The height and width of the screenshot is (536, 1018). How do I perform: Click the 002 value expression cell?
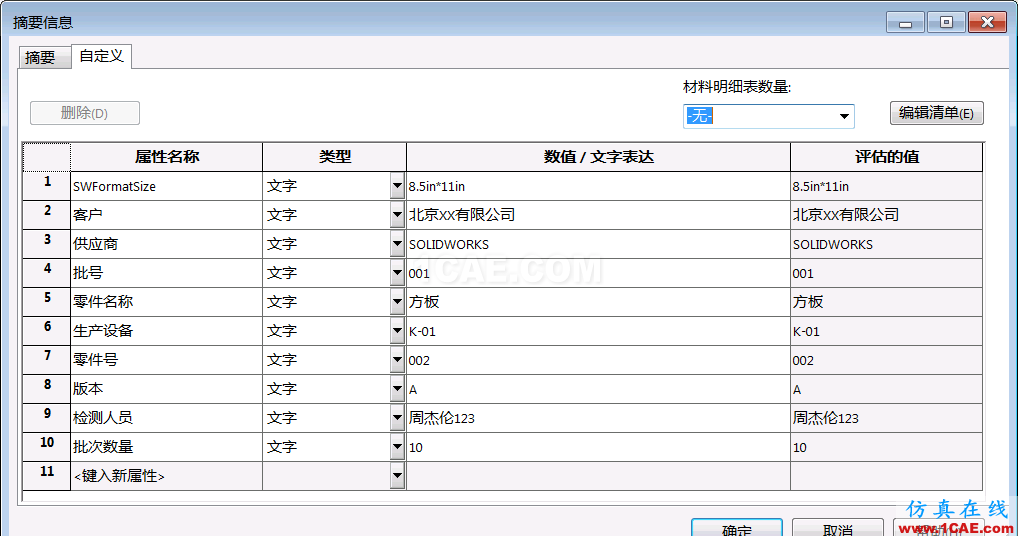[598, 360]
